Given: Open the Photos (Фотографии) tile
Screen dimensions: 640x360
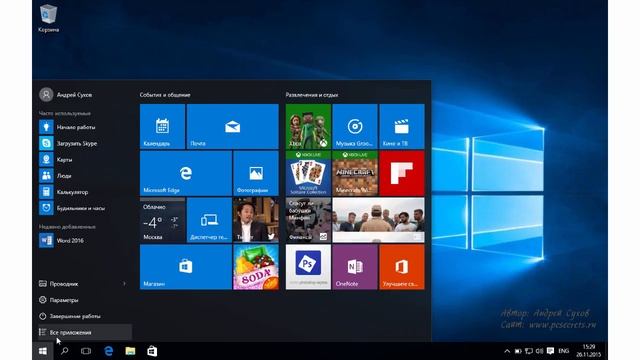Looking at the screenshot, I should [x=256, y=173].
